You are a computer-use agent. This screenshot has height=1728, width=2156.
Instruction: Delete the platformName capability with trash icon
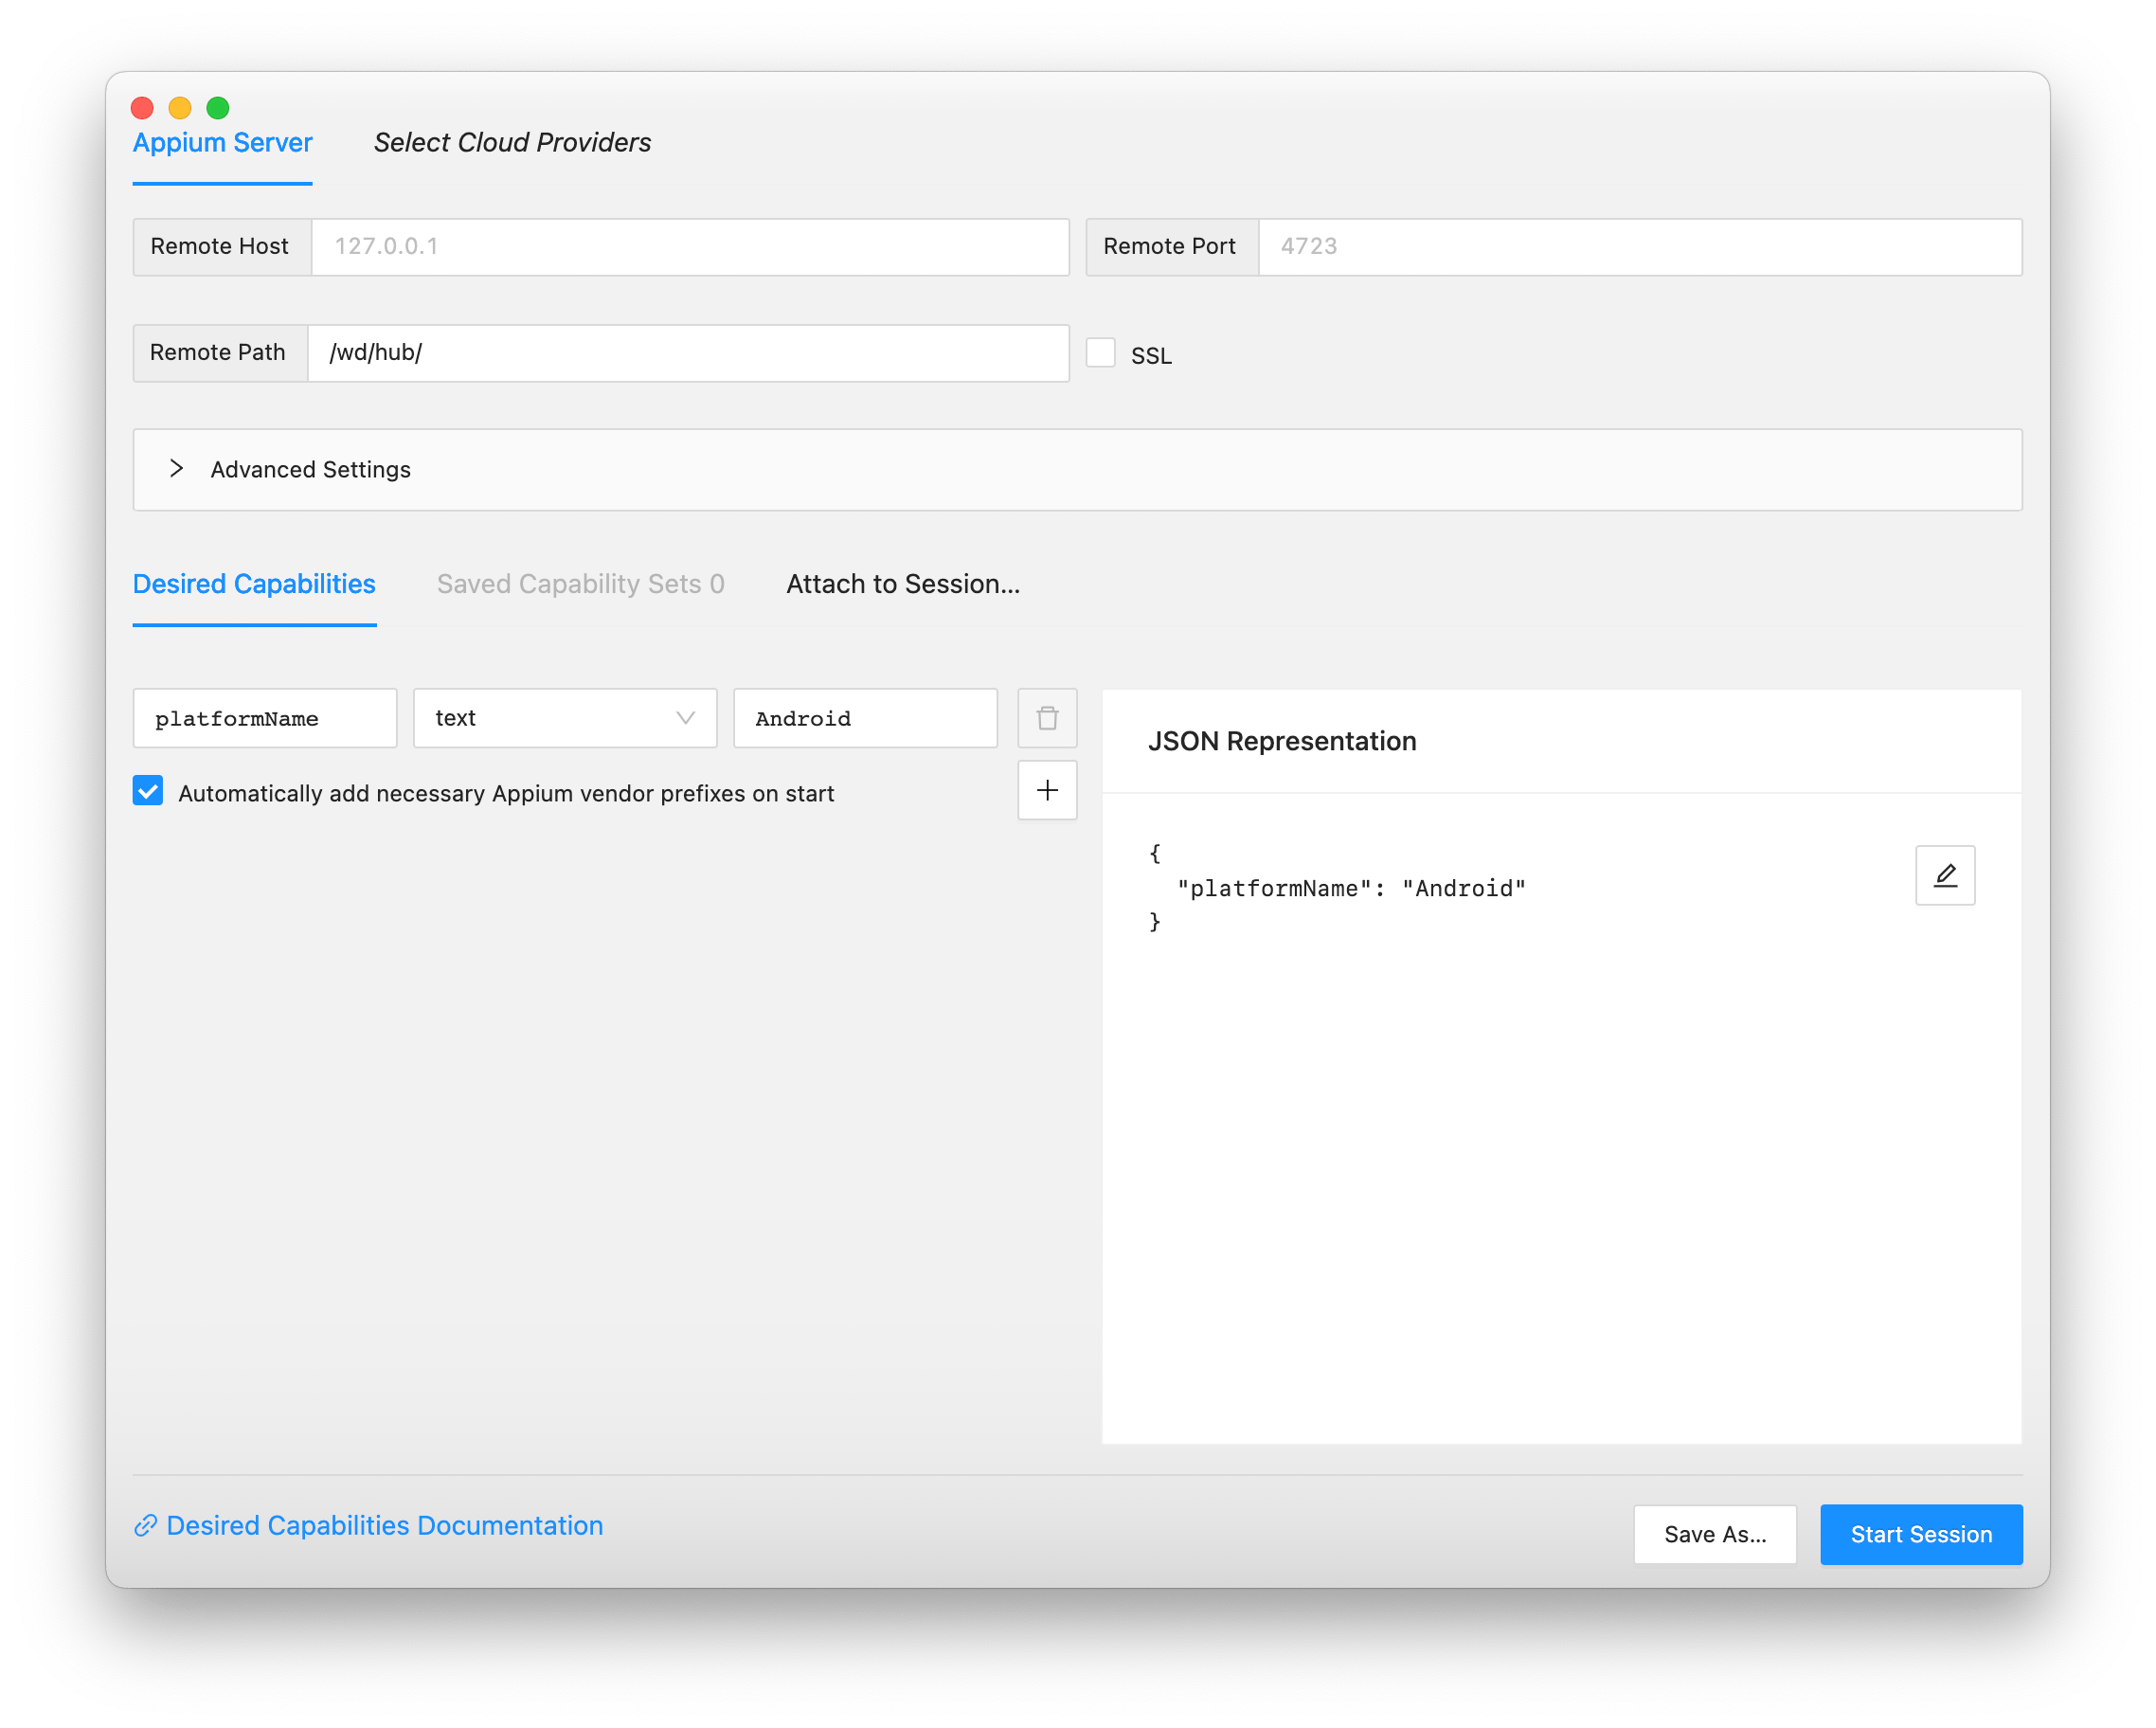click(1047, 718)
